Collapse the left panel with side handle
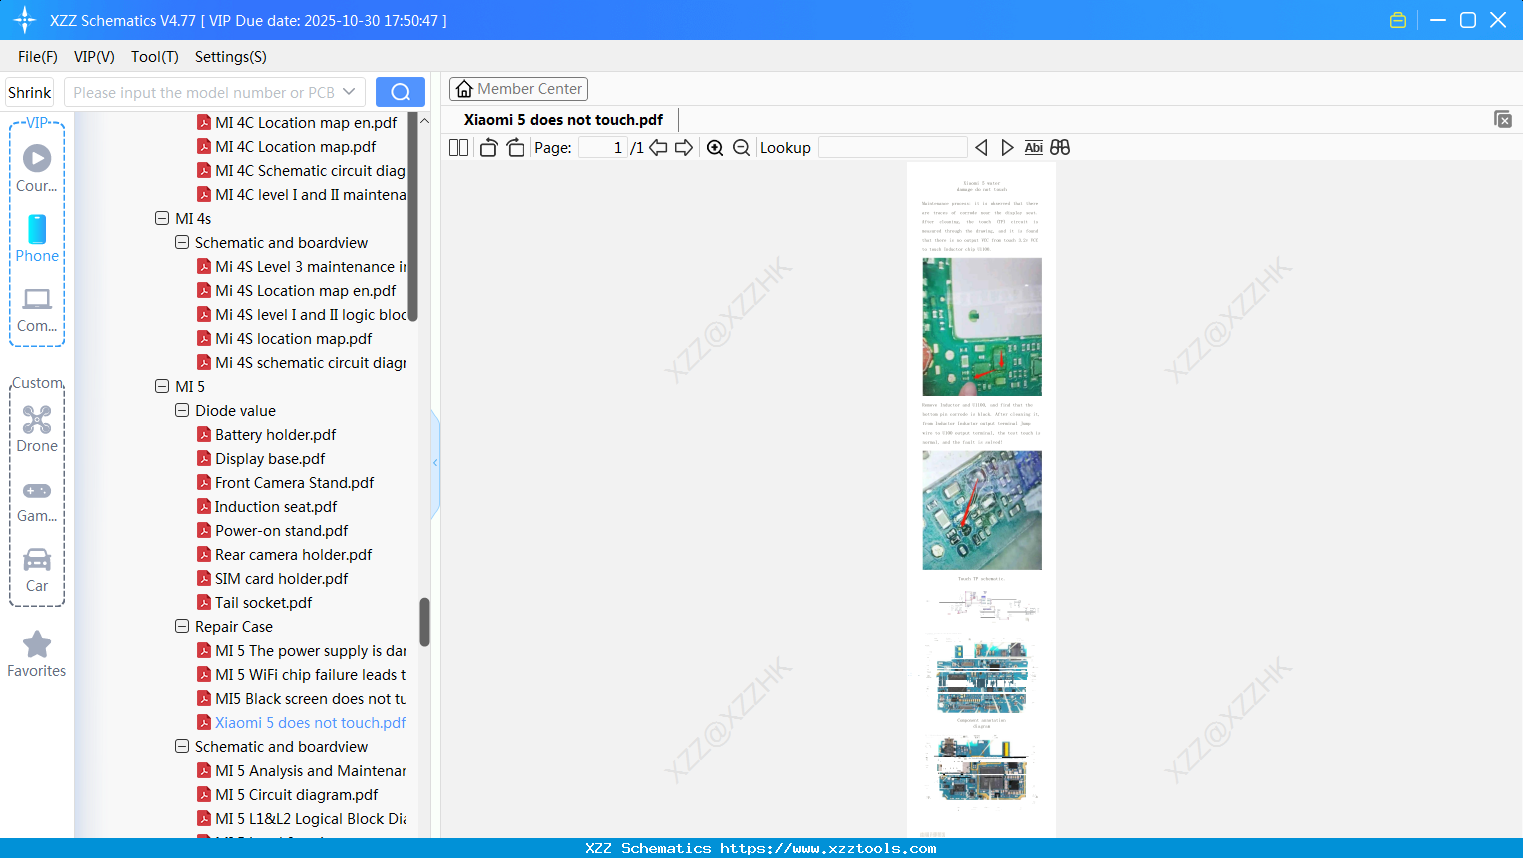Viewport: 1523px width, 858px height. 435,463
